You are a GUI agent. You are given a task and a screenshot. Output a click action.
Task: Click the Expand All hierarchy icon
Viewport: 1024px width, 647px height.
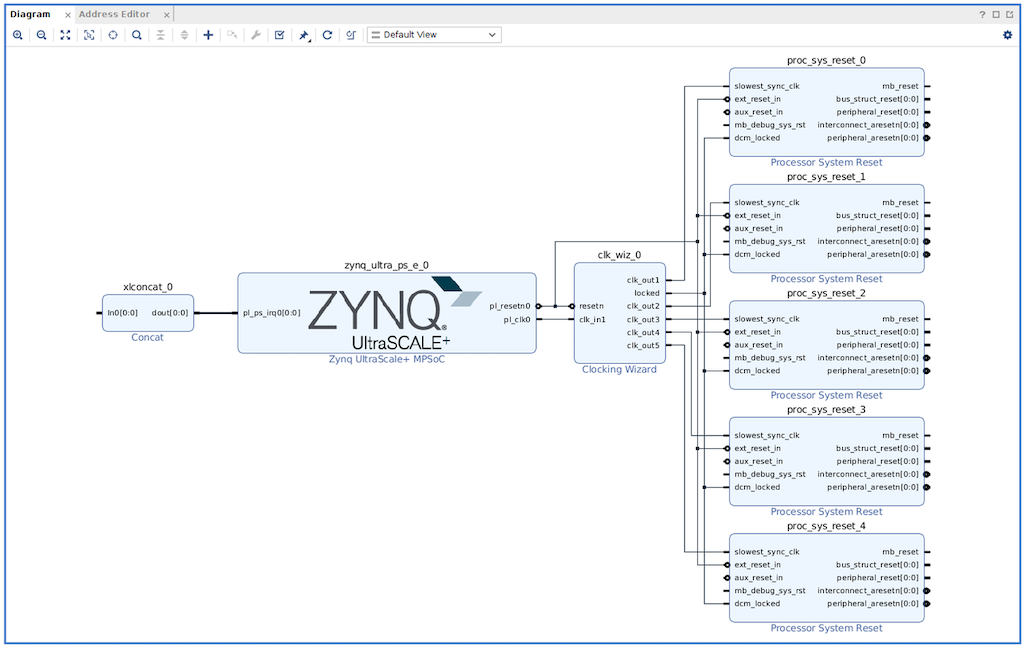click(184, 35)
